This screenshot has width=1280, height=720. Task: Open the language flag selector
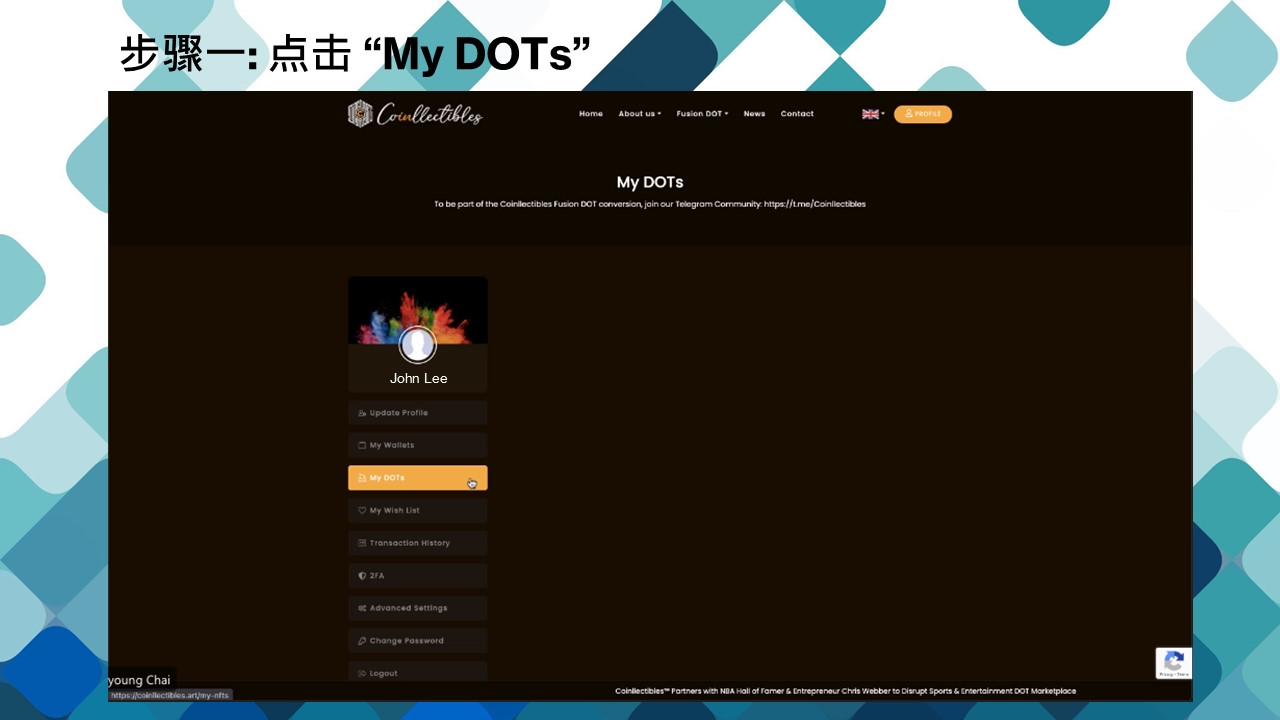point(873,114)
